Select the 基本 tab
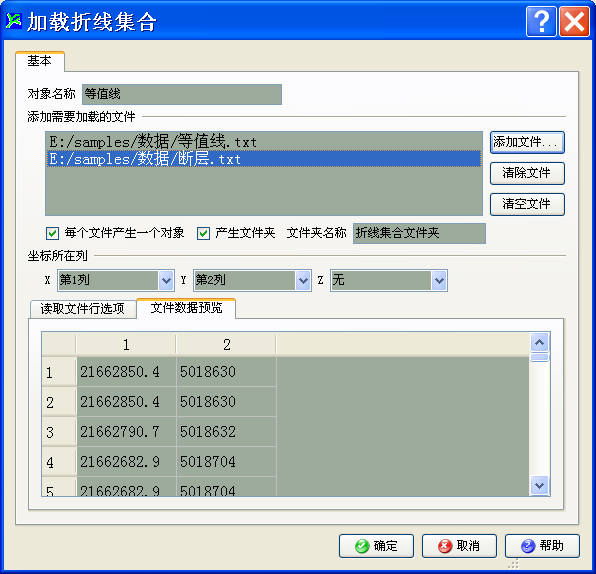 40,61
